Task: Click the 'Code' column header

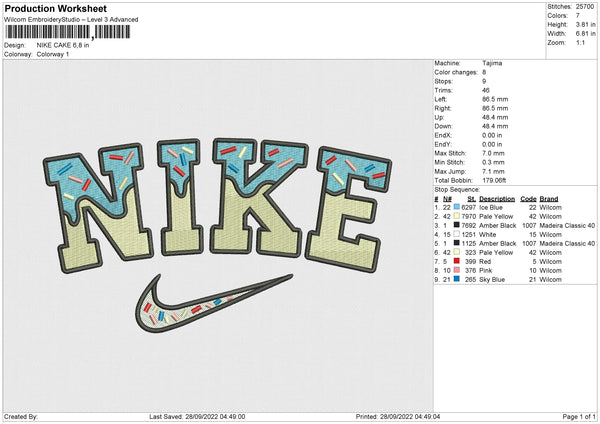Action: tap(528, 199)
